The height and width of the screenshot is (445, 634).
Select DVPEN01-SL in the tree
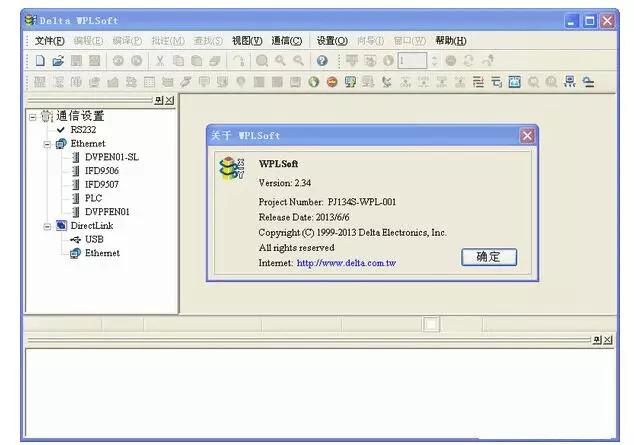coord(112,157)
